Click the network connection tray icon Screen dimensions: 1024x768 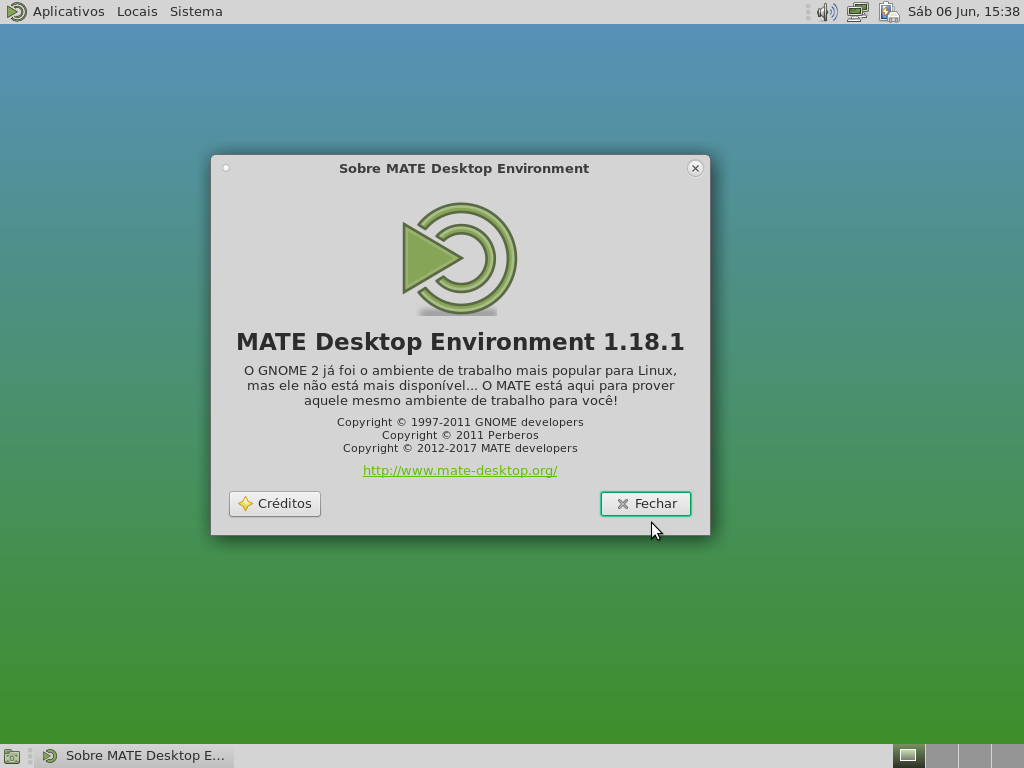pos(857,12)
